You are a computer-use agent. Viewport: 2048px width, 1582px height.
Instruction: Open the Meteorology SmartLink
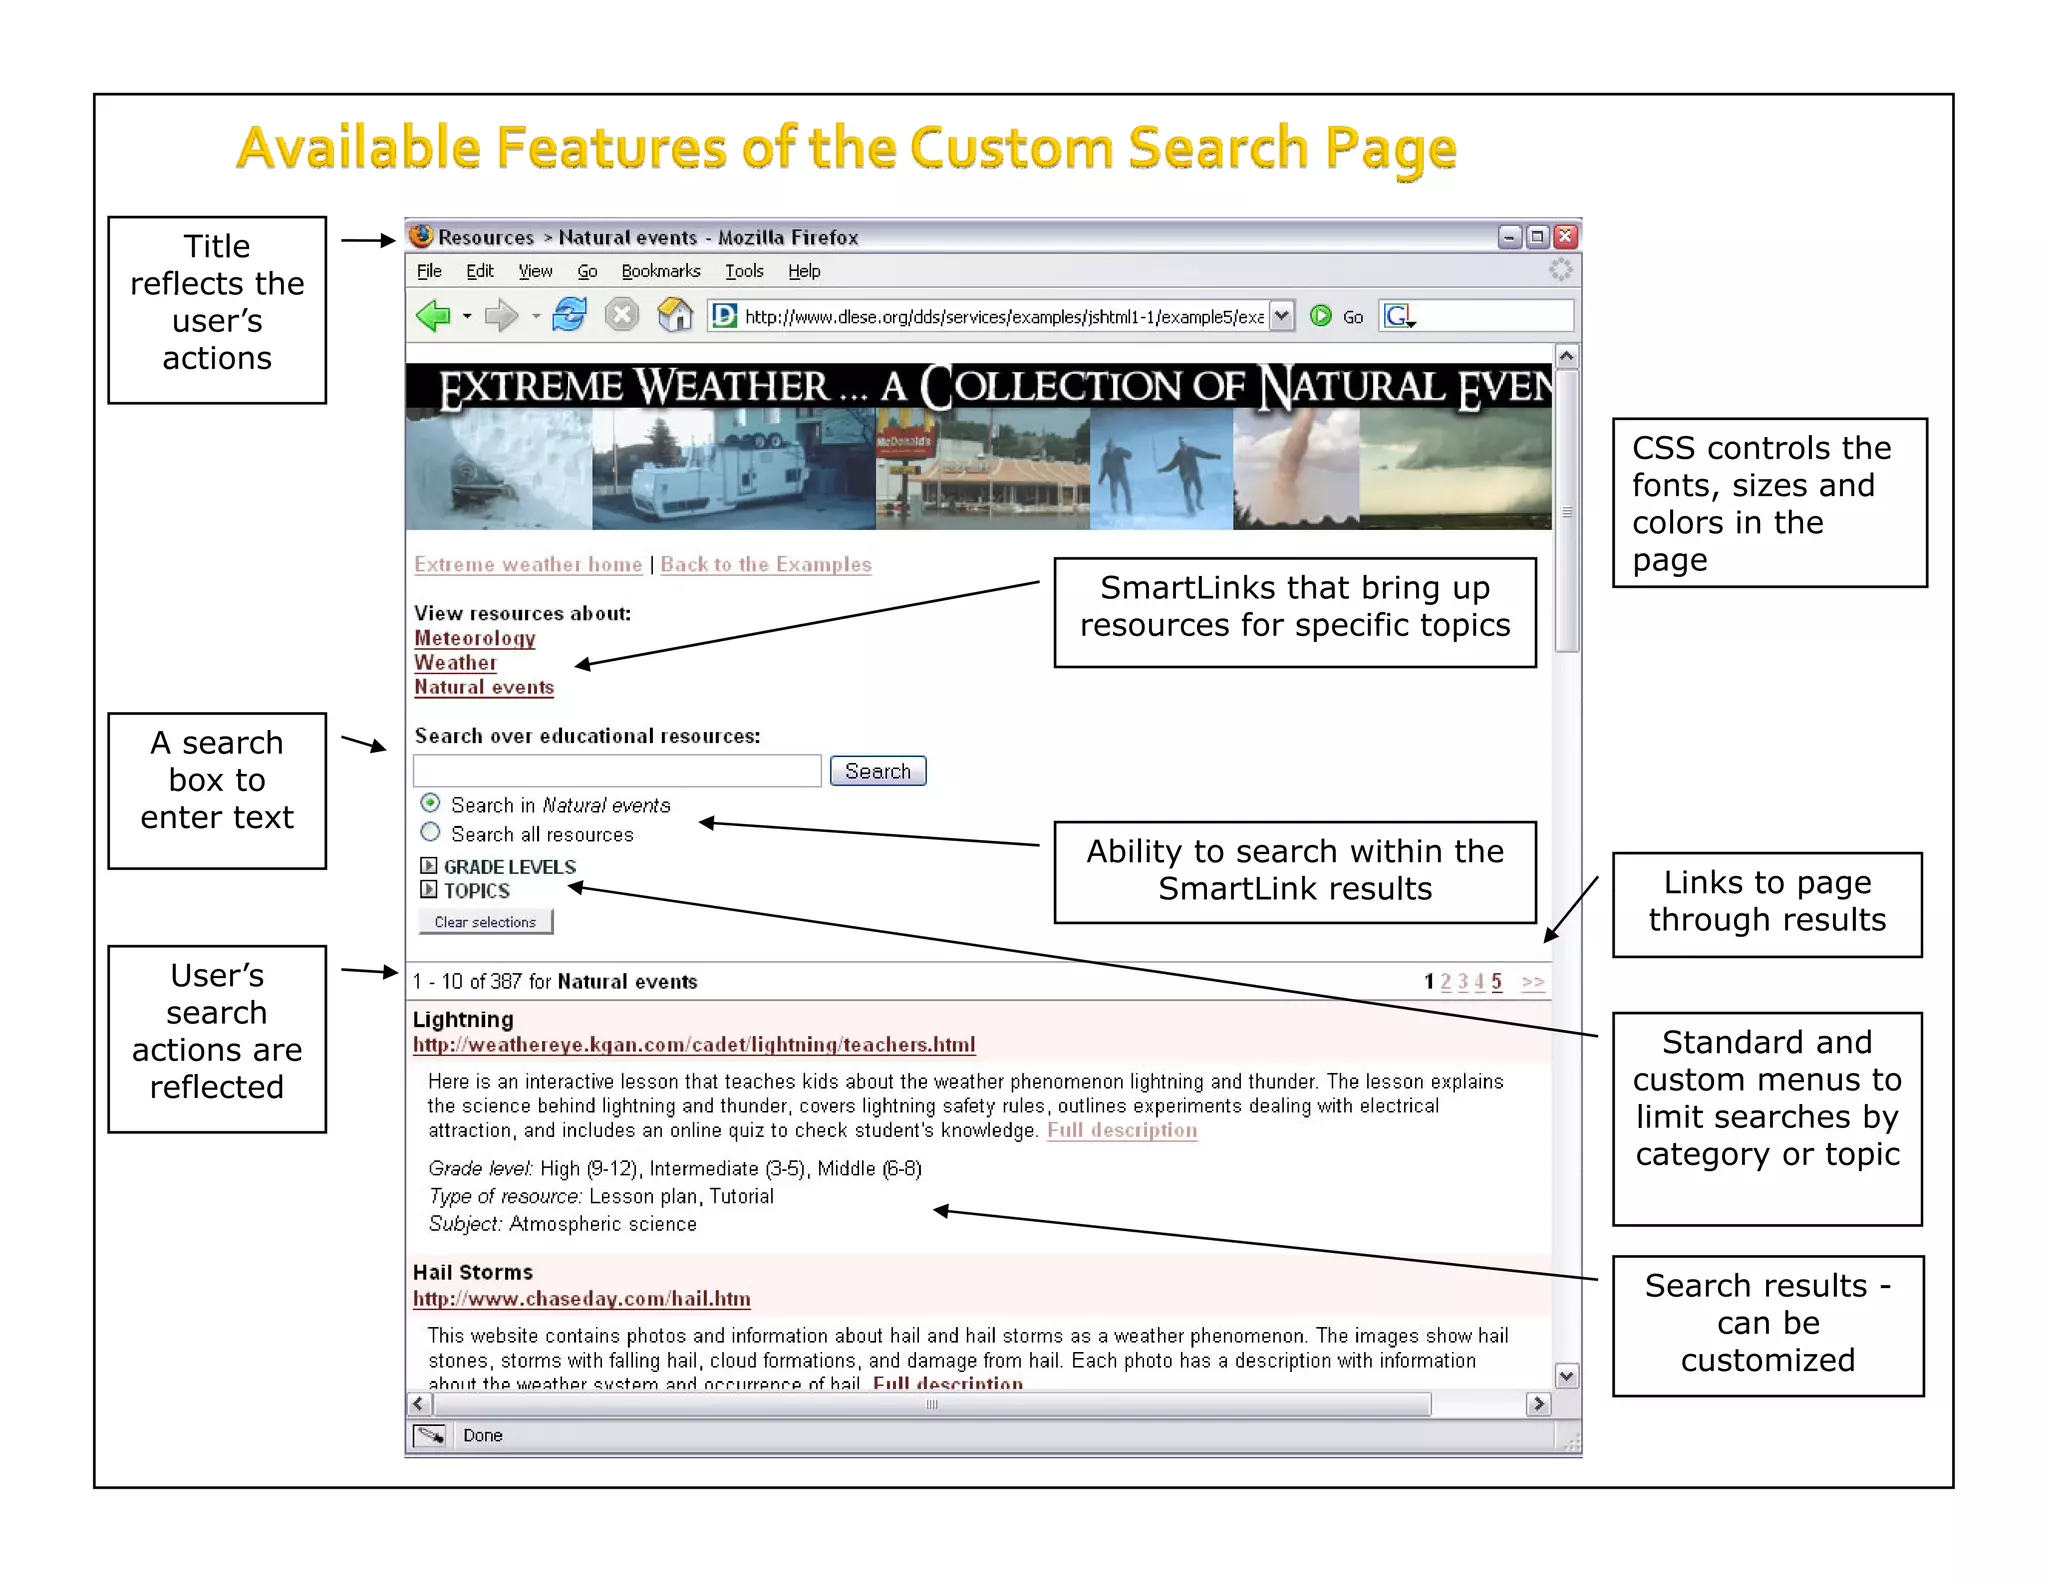click(475, 638)
